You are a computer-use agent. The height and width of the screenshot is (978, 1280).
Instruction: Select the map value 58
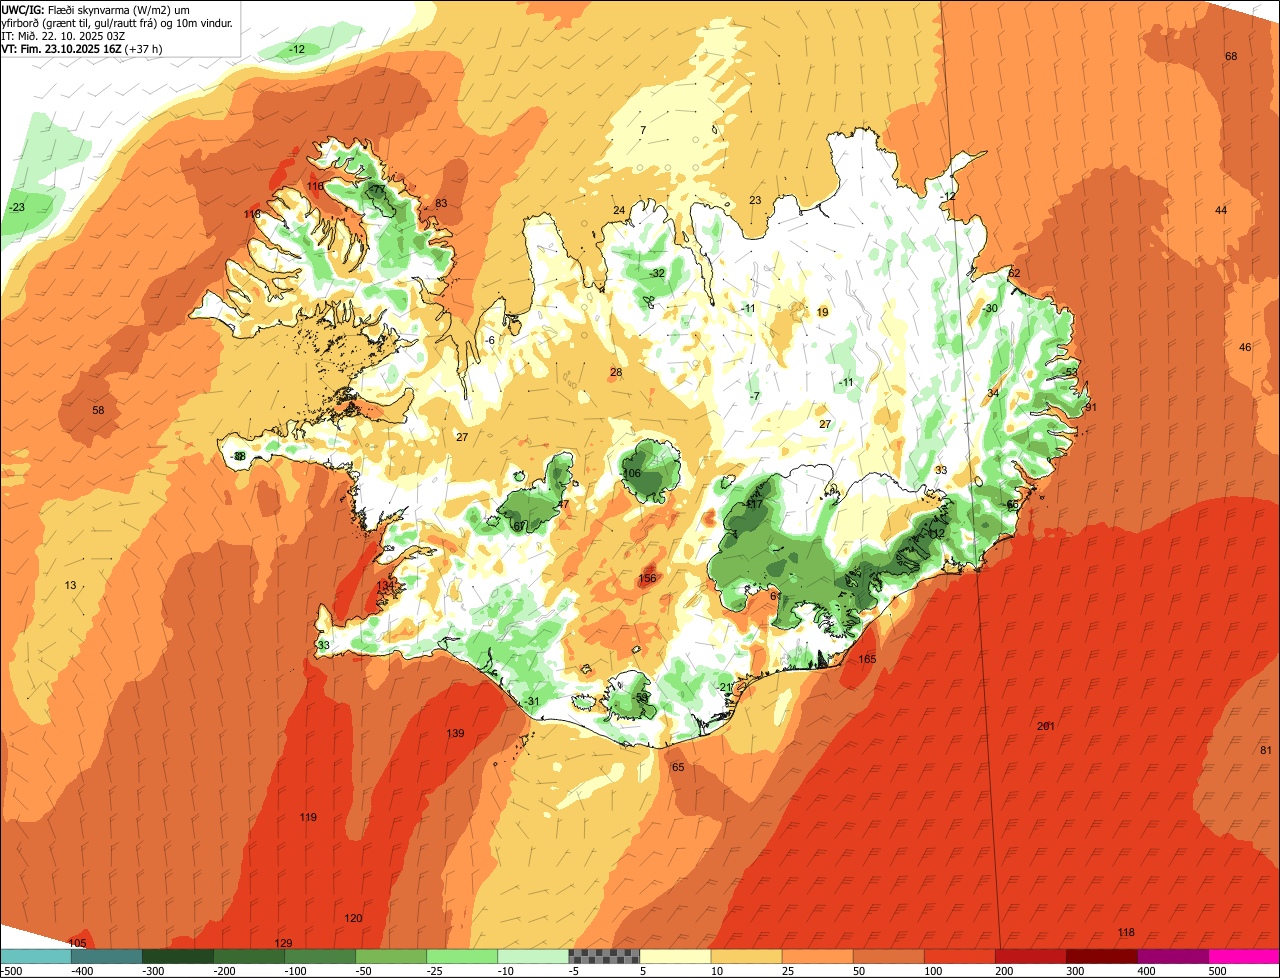(98, 410)
